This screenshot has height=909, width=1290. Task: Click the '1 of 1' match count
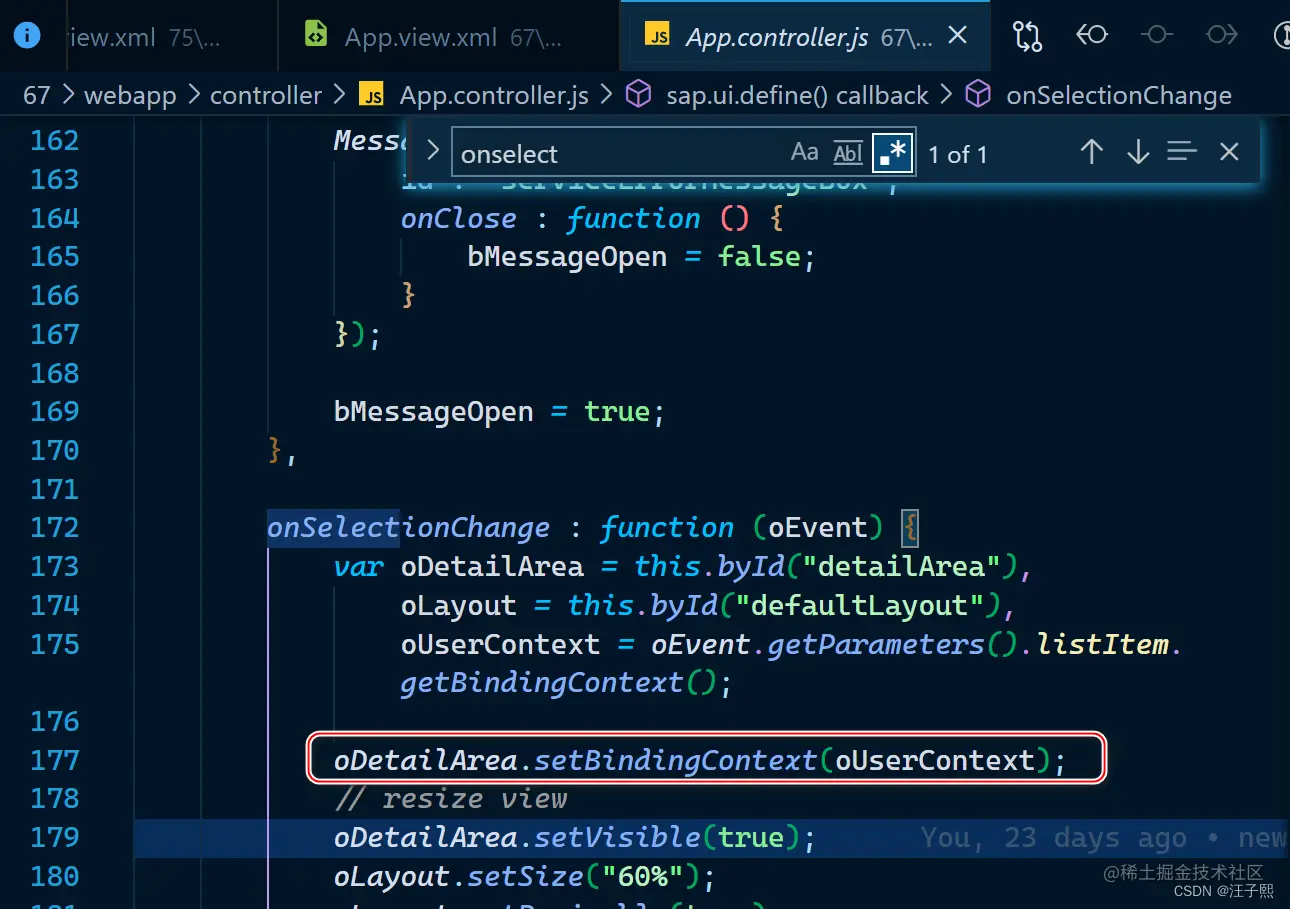tap(957, 154)
